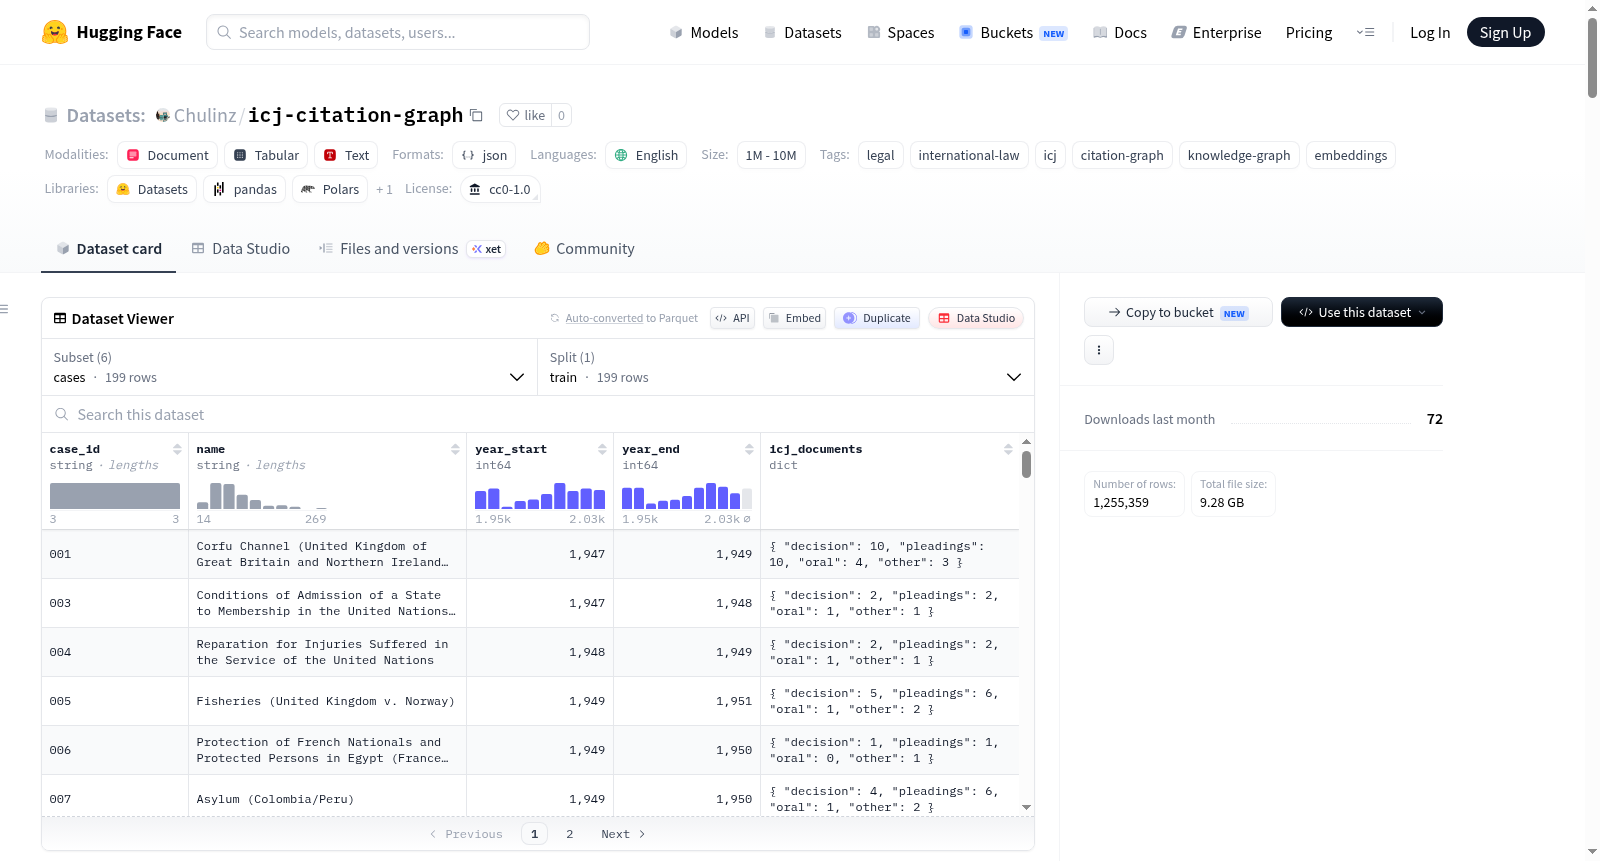1600x861 pixels.
Task: Click the Copy to bucket button
Action: pos(1178,312)
